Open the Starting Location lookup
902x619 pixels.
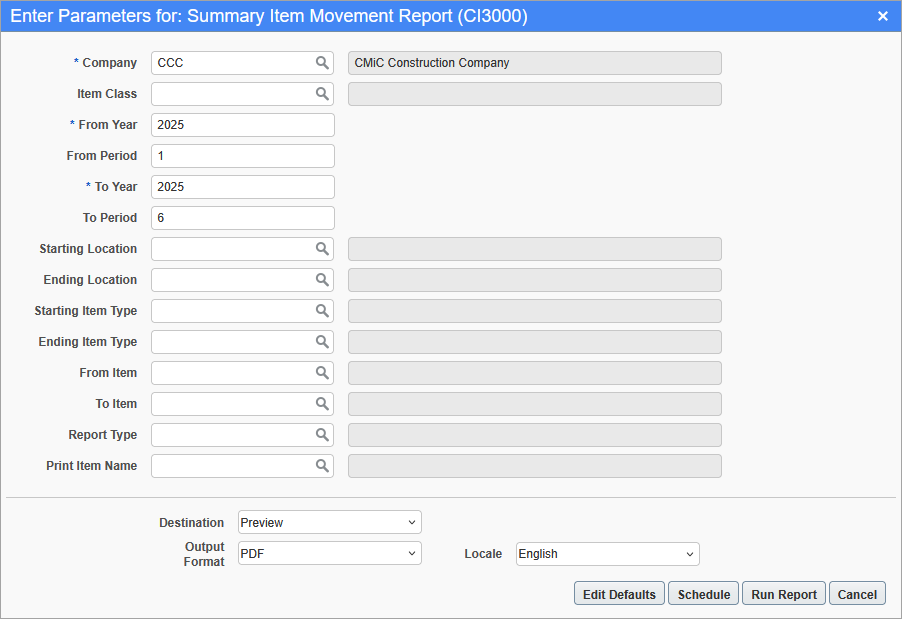click(x=322, y=248)
